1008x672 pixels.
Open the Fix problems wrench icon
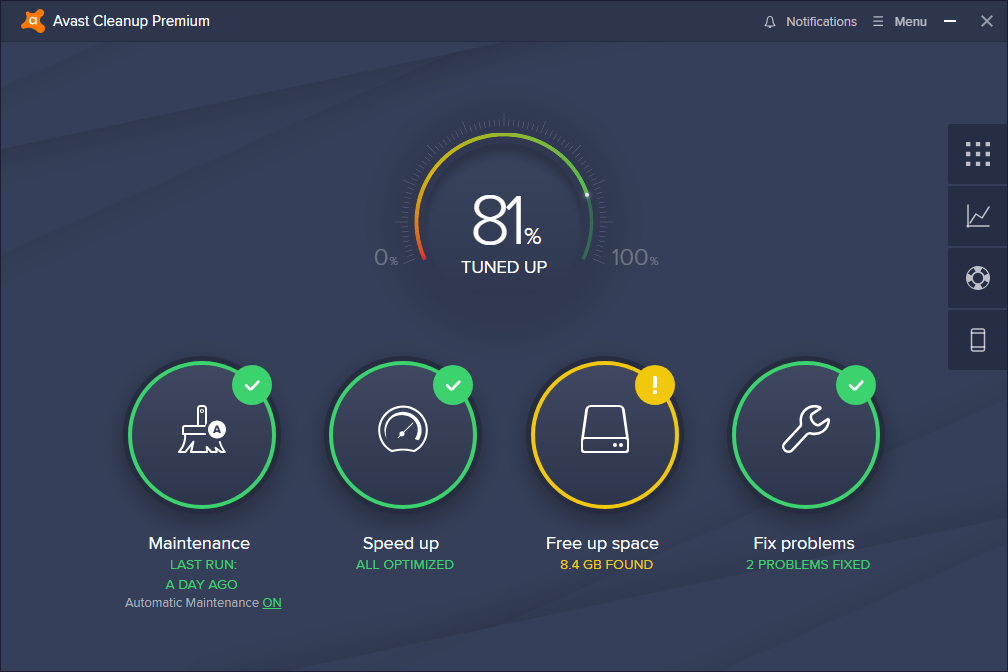(x=806, y=433)
